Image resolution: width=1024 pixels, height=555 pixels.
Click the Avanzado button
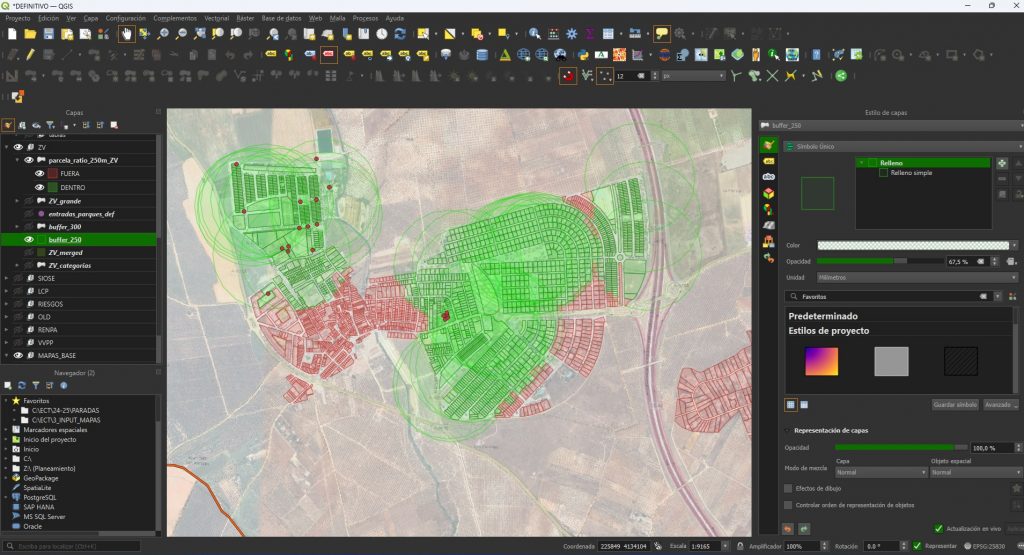point(1000,404)
